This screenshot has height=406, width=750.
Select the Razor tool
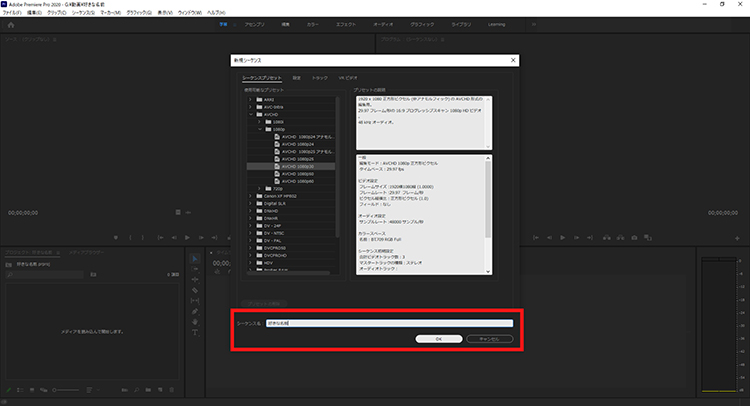click(x=195, y=290)
